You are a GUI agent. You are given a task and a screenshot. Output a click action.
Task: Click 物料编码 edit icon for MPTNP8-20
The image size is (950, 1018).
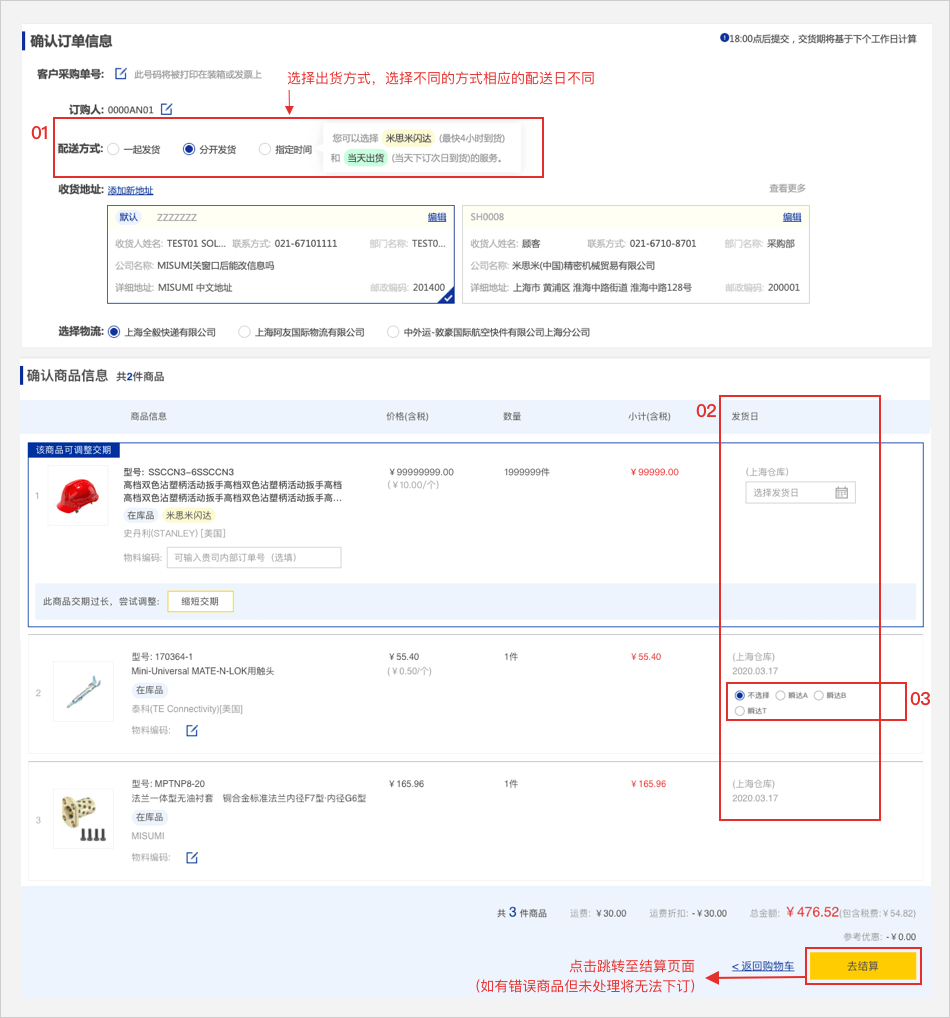[192, 858]
